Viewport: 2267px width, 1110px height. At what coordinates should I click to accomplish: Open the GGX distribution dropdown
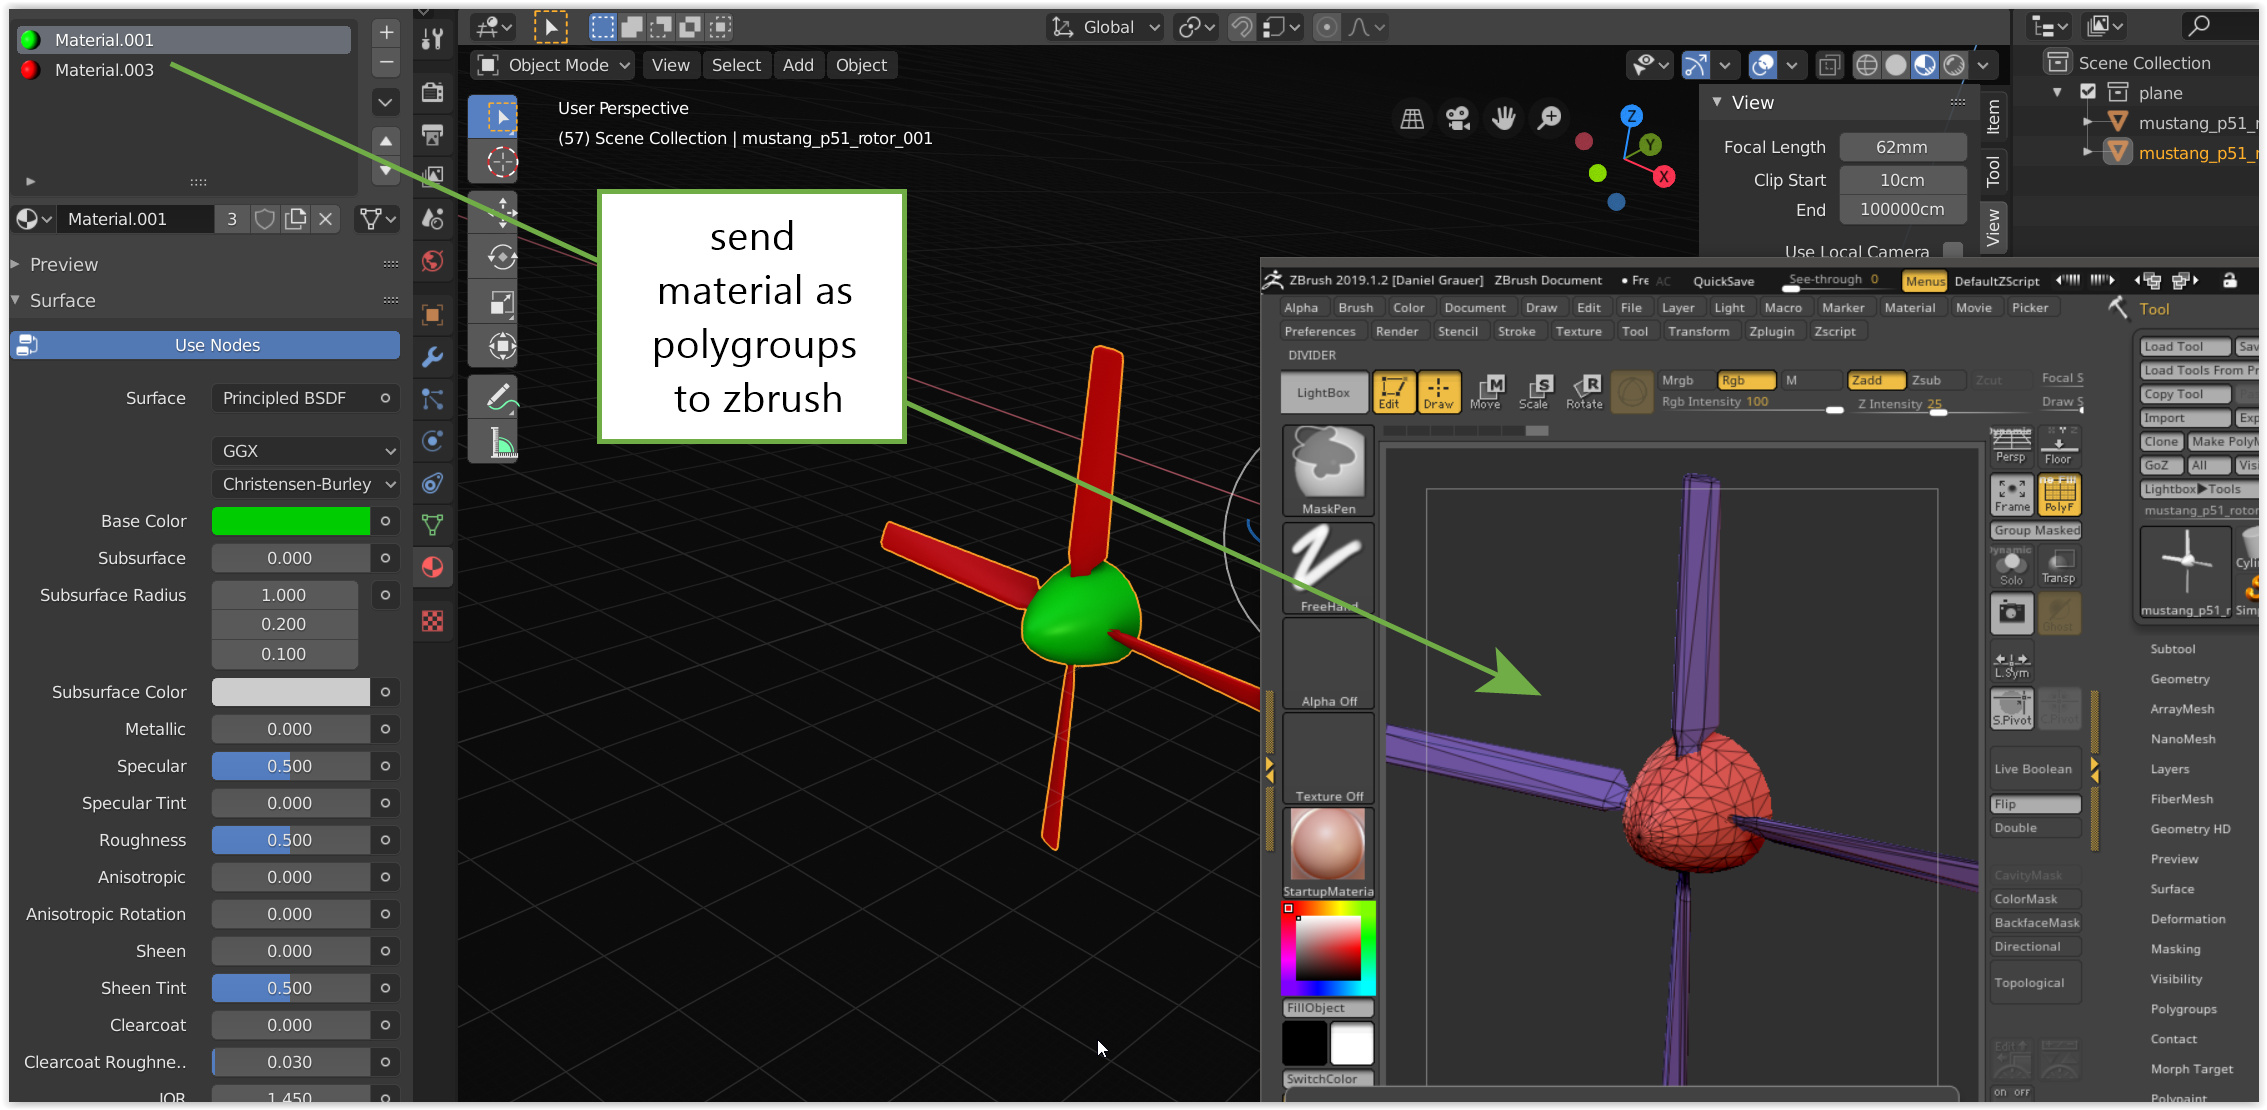pos(306,451)
